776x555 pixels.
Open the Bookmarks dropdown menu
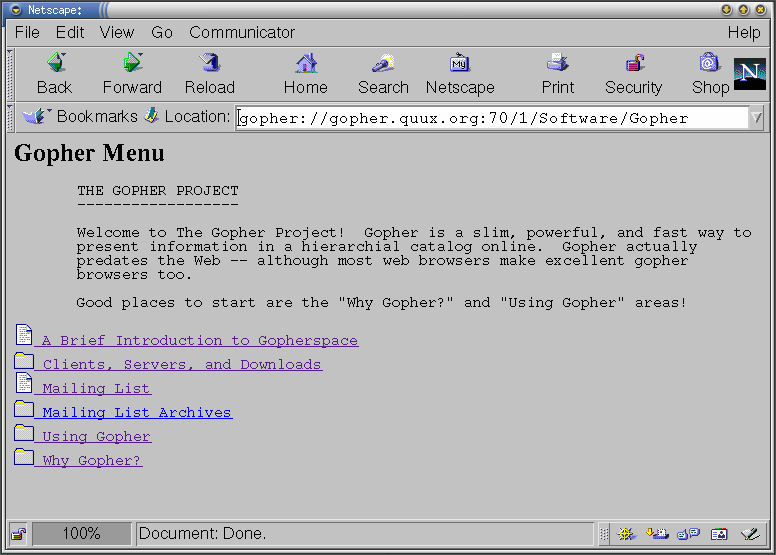(x=80, y=117)
